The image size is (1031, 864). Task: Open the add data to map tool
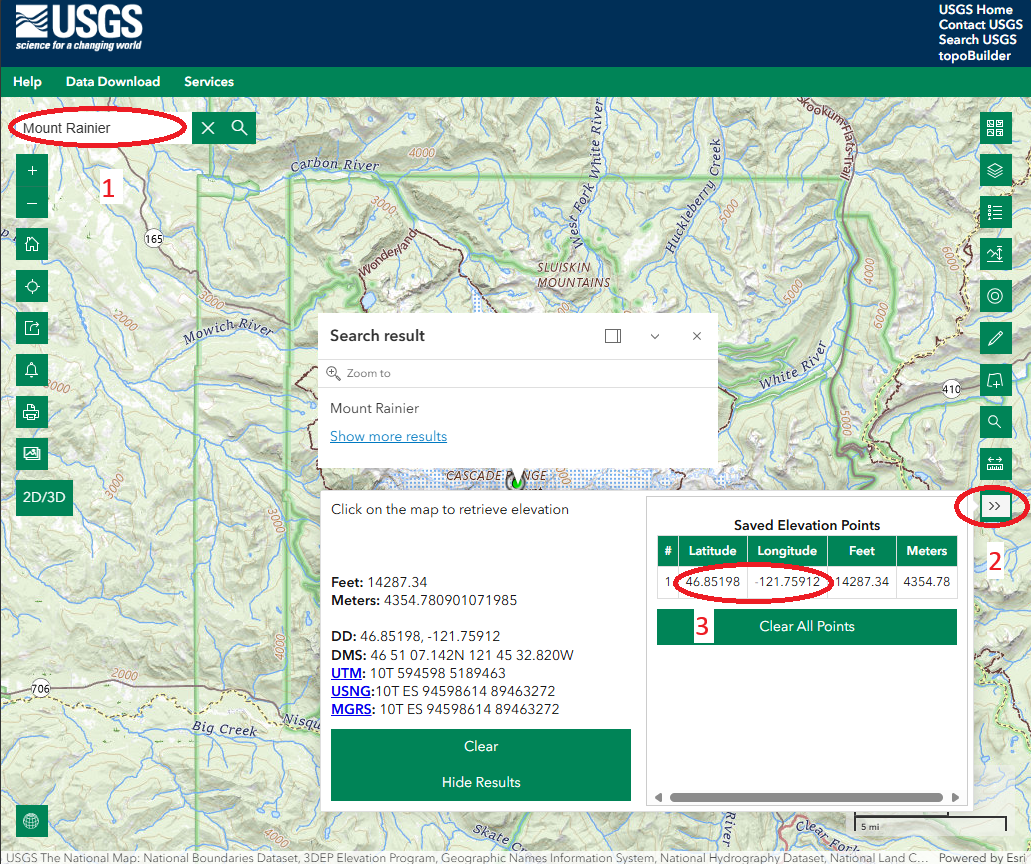click(x=995, y=380)
